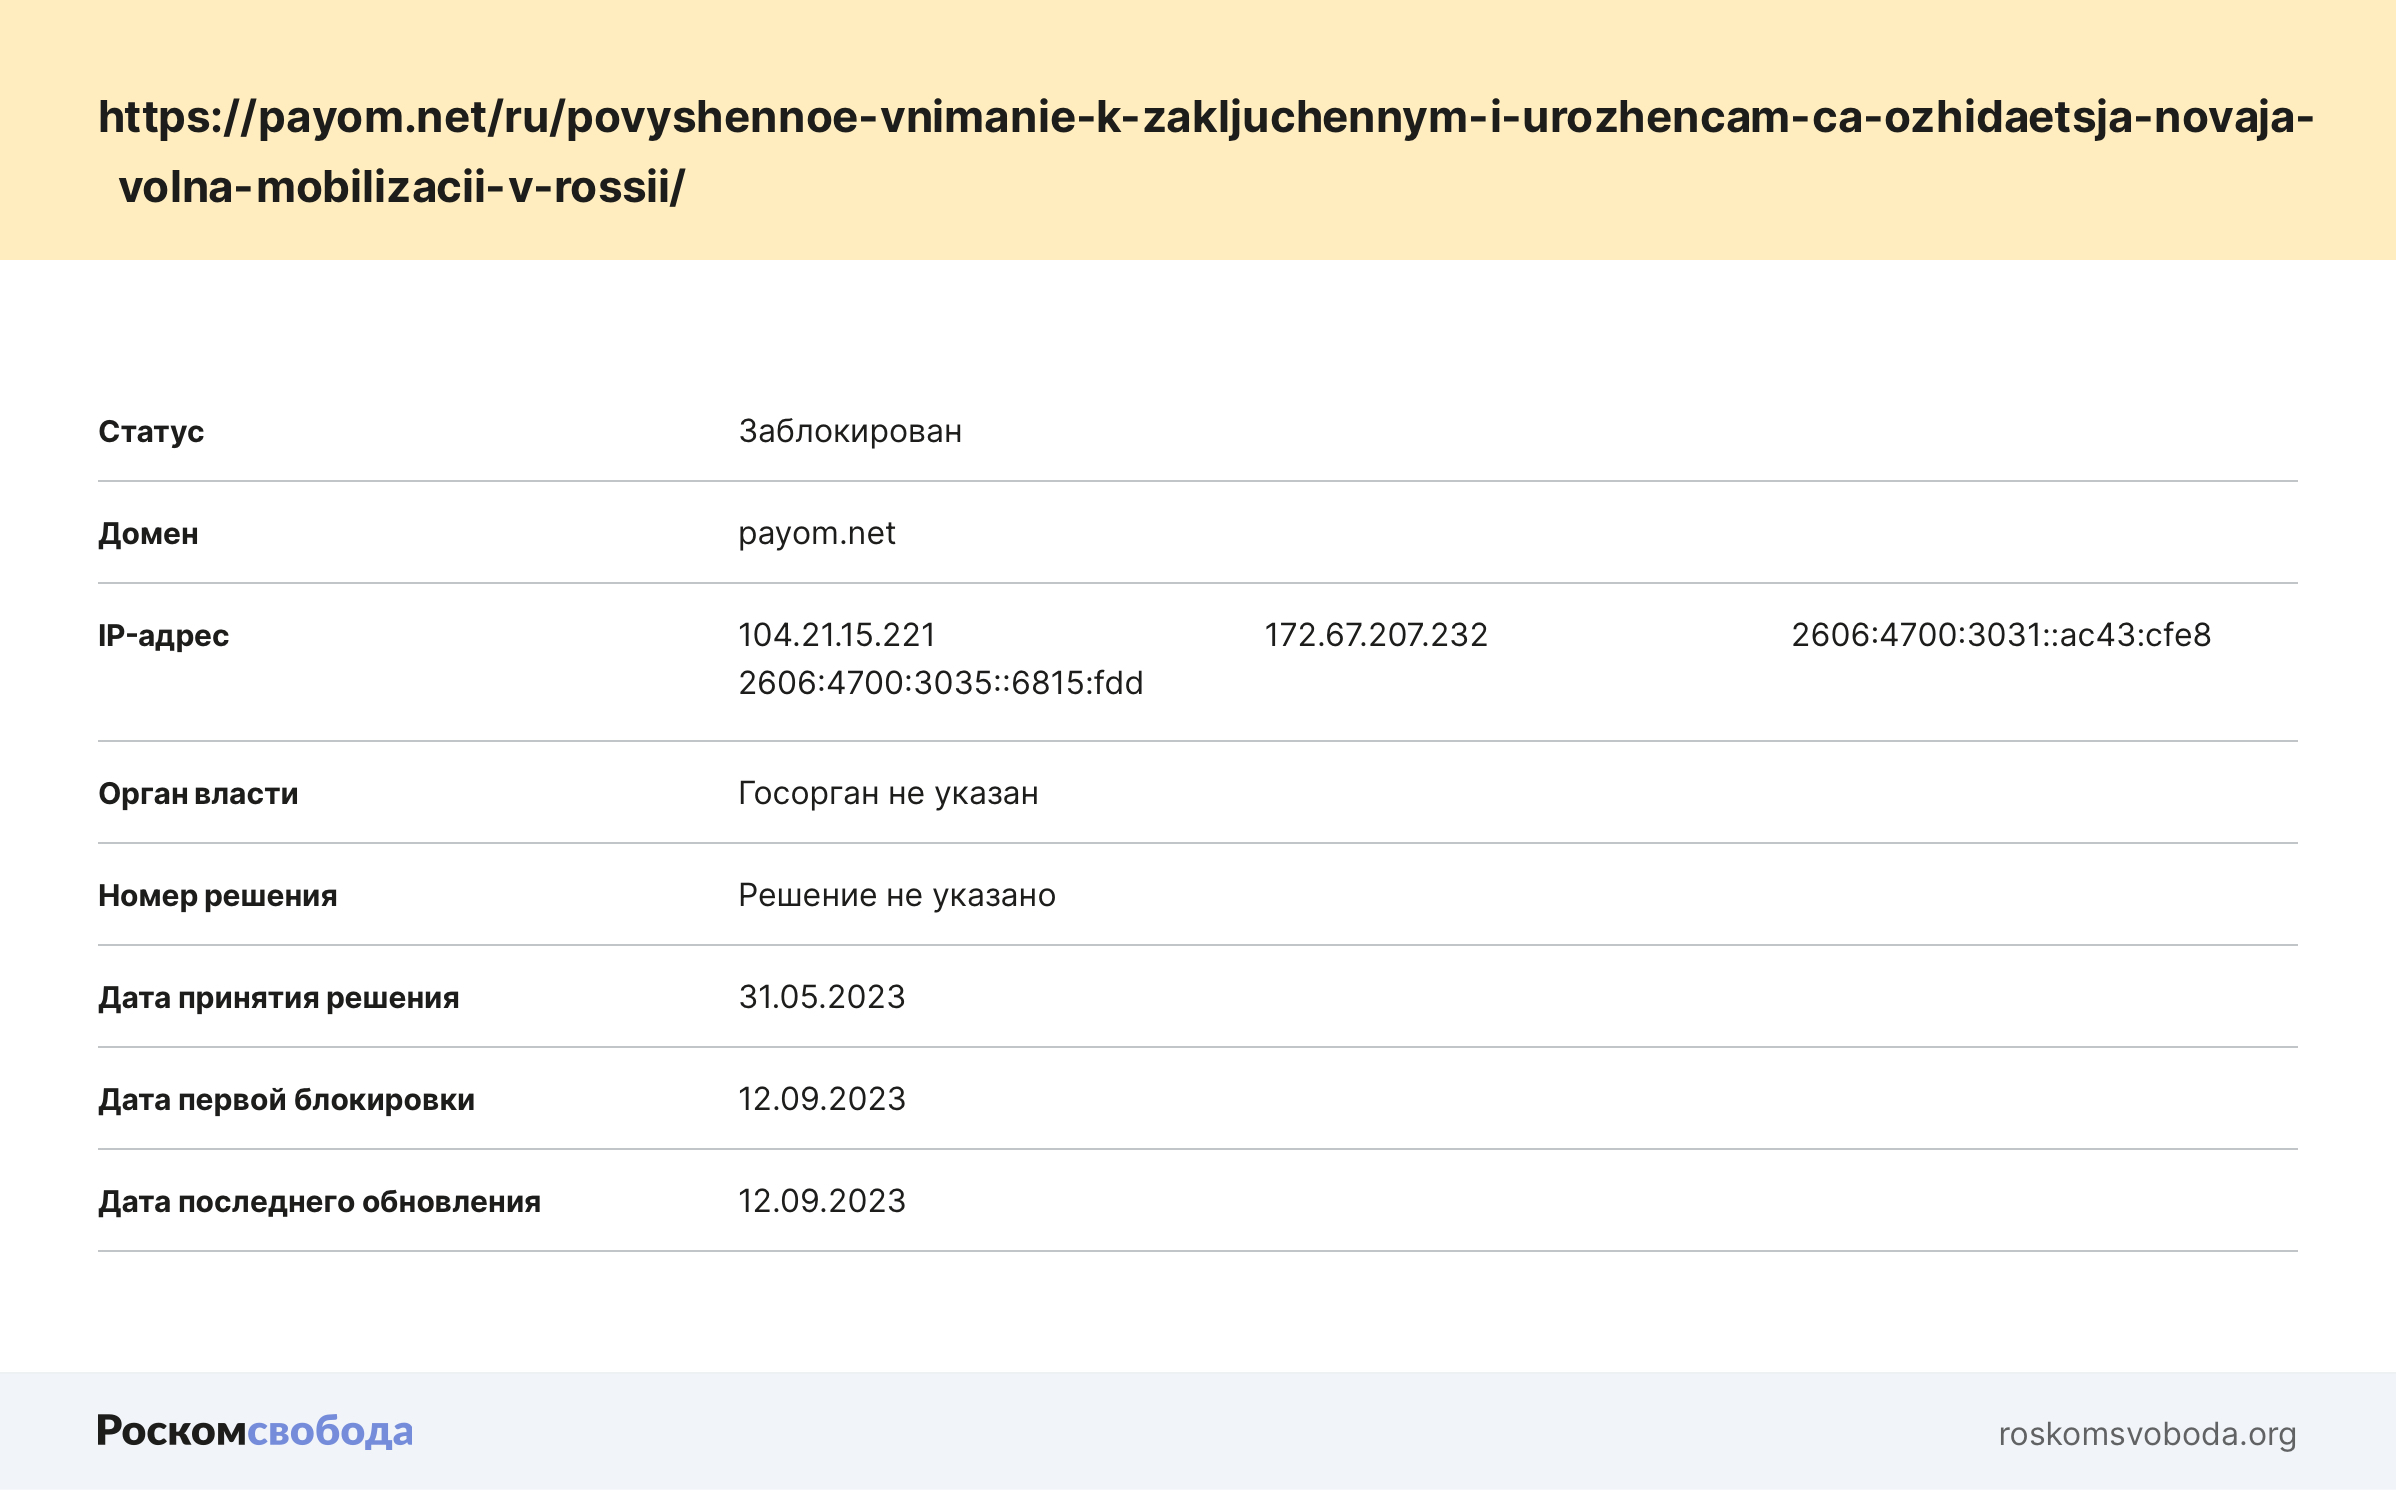Viewport: 2396px width, 1490px height.
Task: Select IP address 104.21.15.221
Action: coord(837,635)
